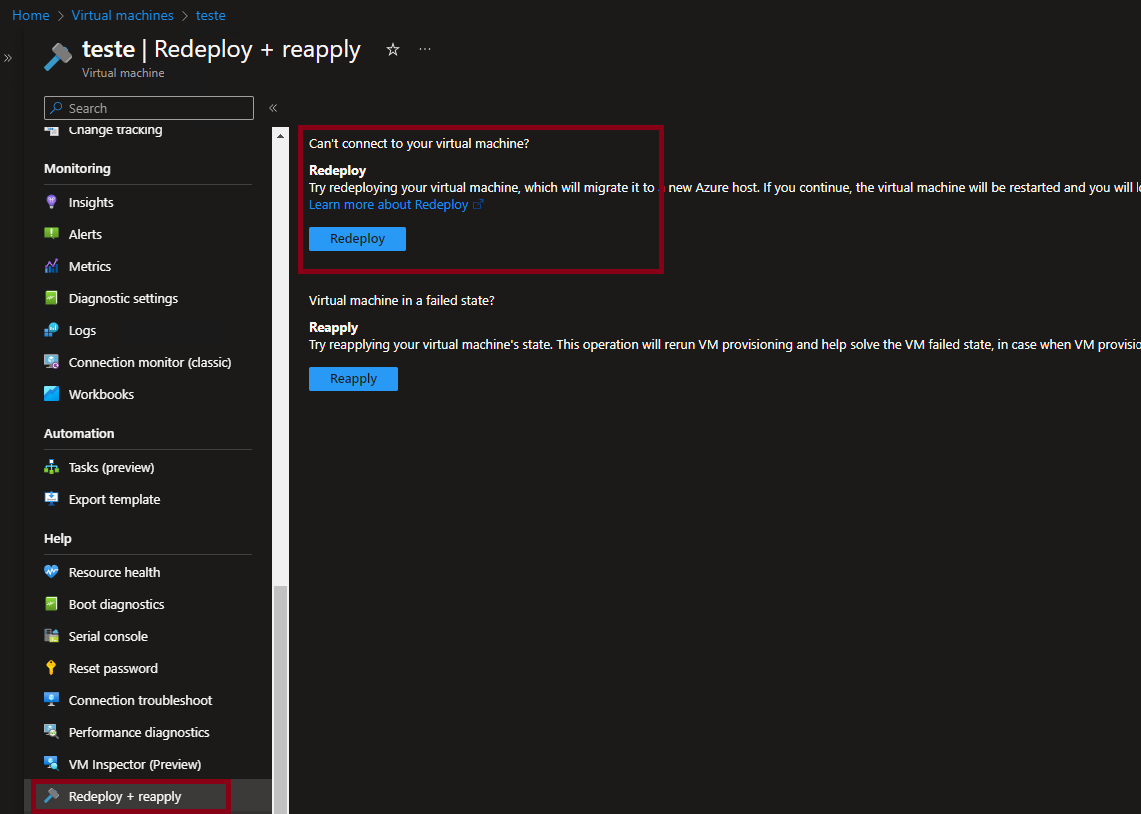This screenshot has width=1141, height=814.
Task: Open Learn more about Redeploy link
Action: [x=389, y=205]
